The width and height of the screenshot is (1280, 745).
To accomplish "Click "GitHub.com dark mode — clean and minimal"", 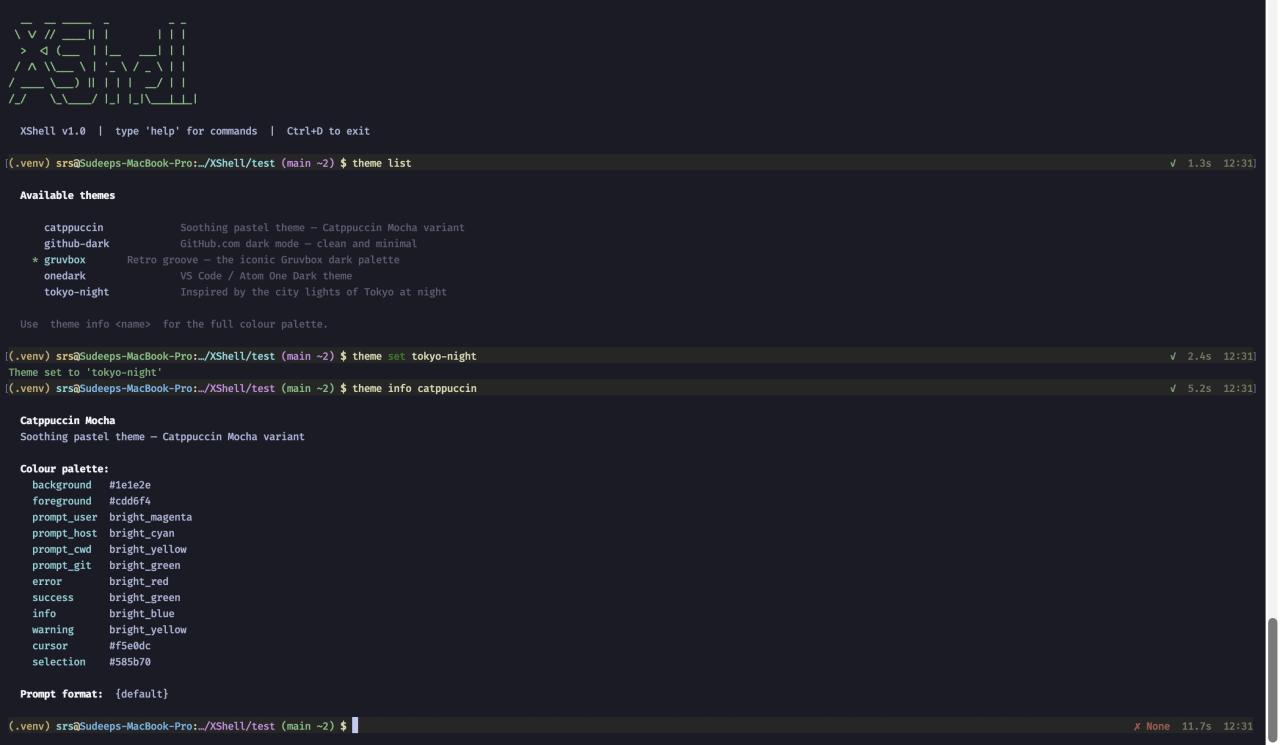I will [x=298, y=243].
